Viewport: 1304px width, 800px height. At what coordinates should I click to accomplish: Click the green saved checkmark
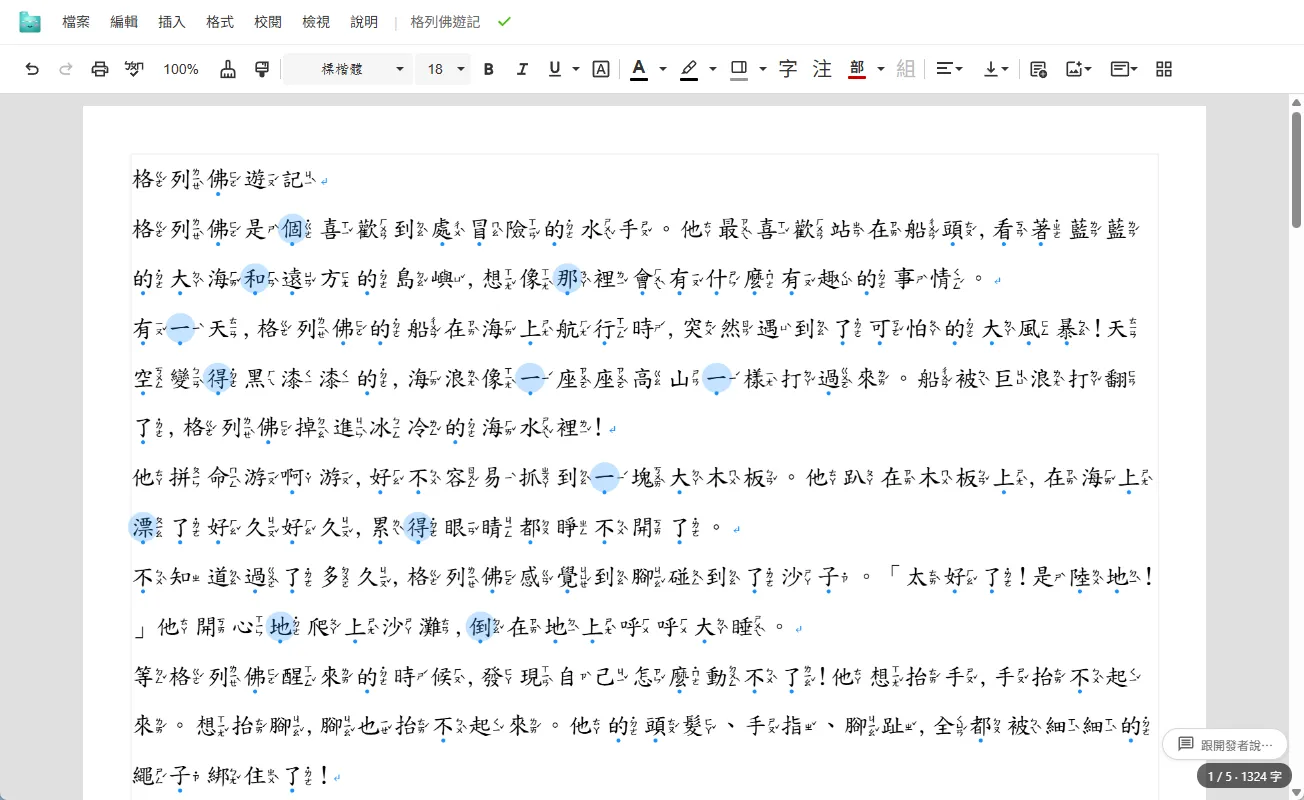[x=504, y=21]
